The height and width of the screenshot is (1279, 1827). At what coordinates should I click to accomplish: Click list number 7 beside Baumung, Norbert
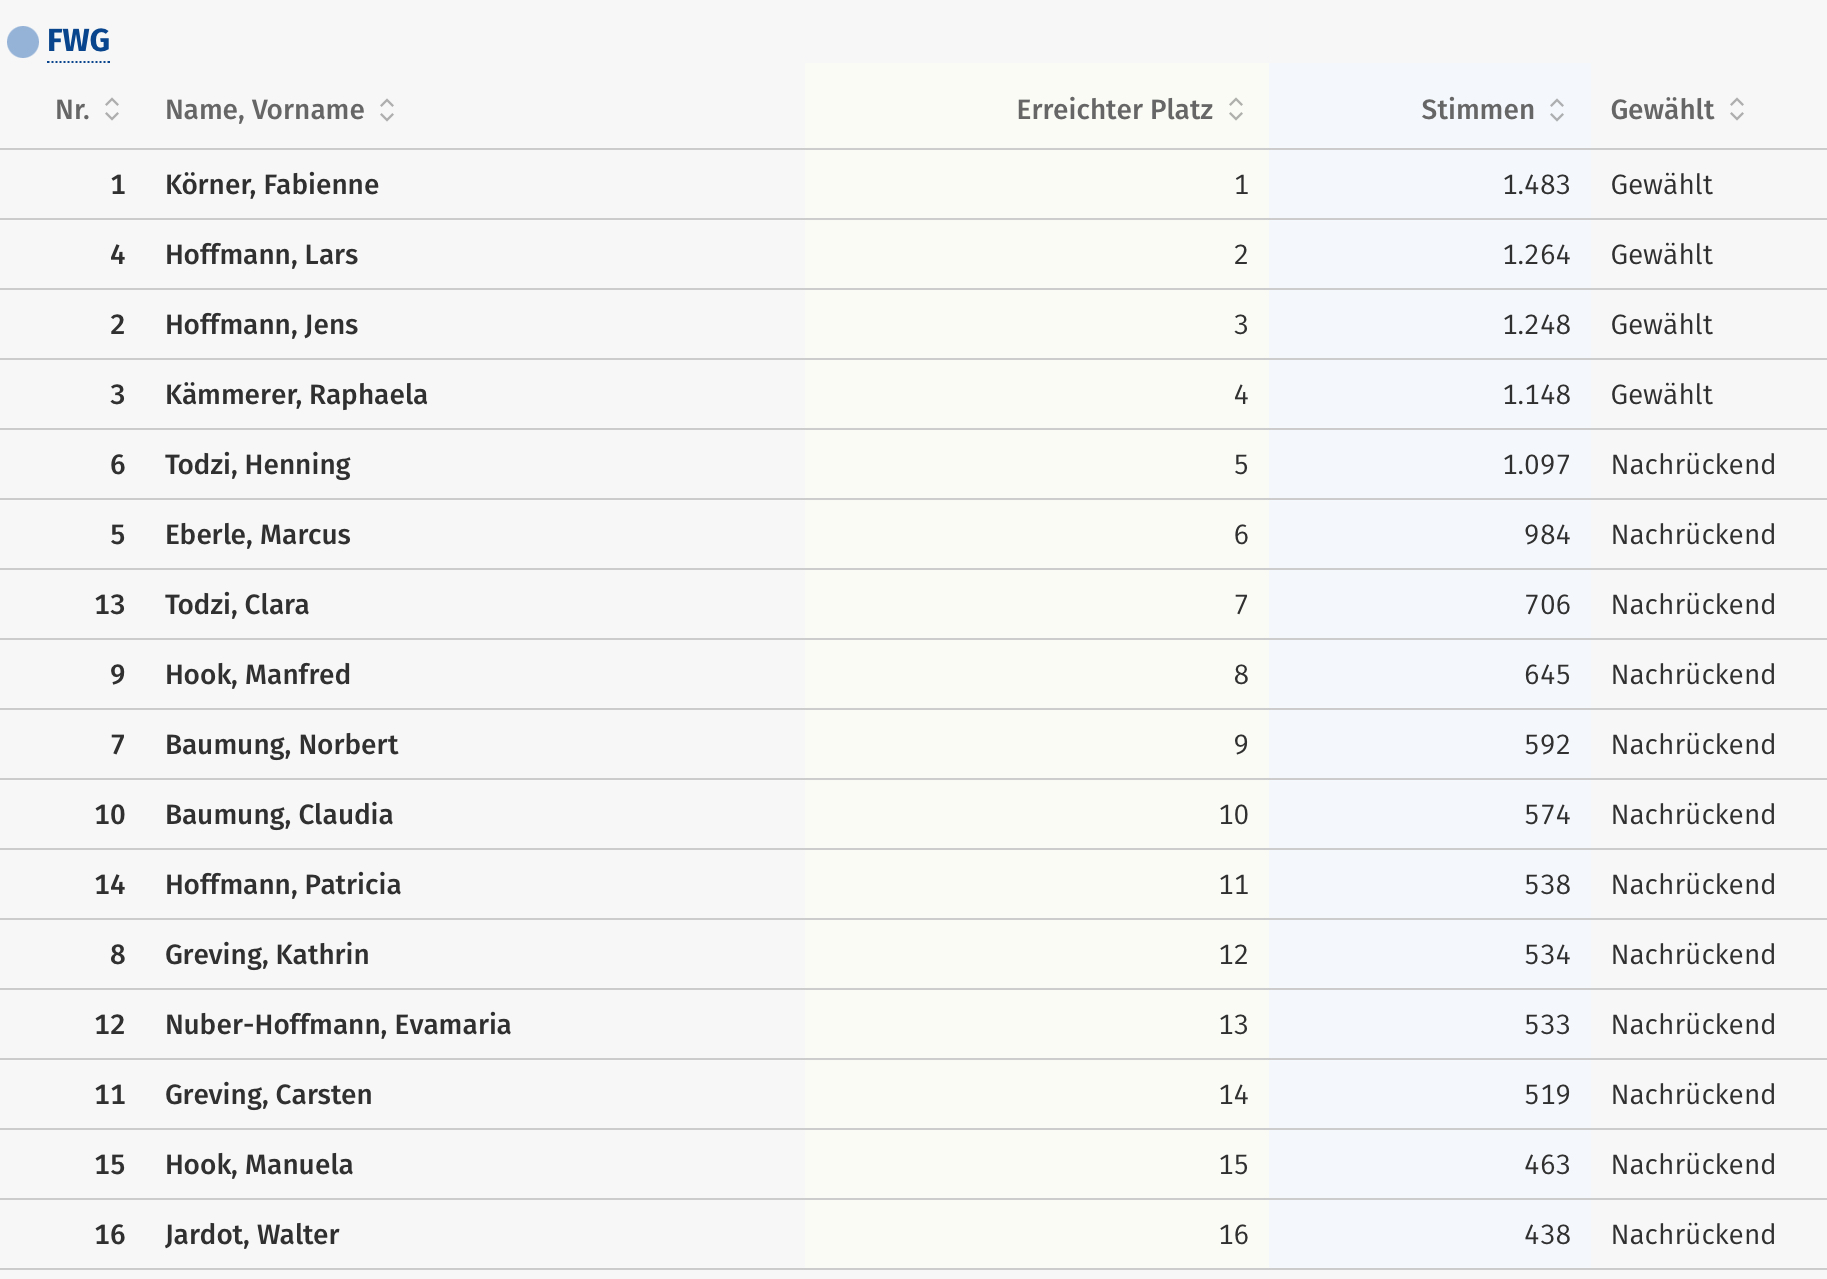pos(118,745)
